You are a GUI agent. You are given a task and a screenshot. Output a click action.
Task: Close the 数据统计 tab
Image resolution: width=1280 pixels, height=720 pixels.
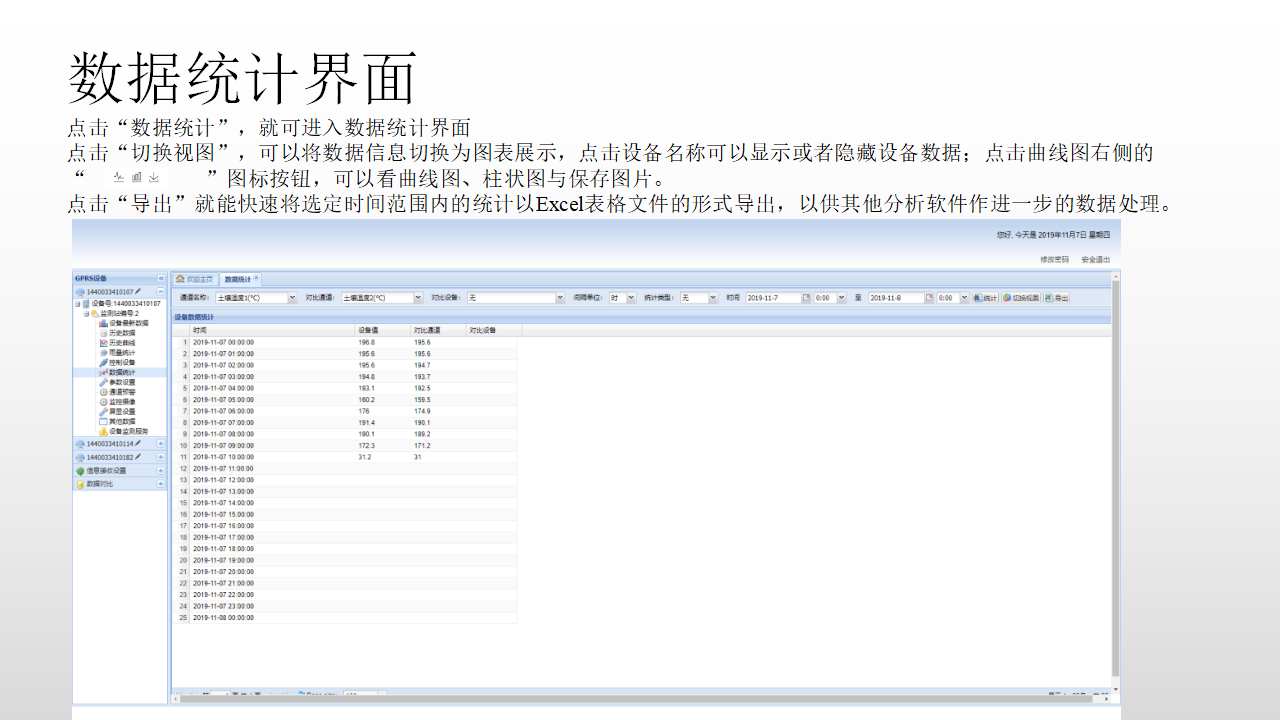click(256, 278)
